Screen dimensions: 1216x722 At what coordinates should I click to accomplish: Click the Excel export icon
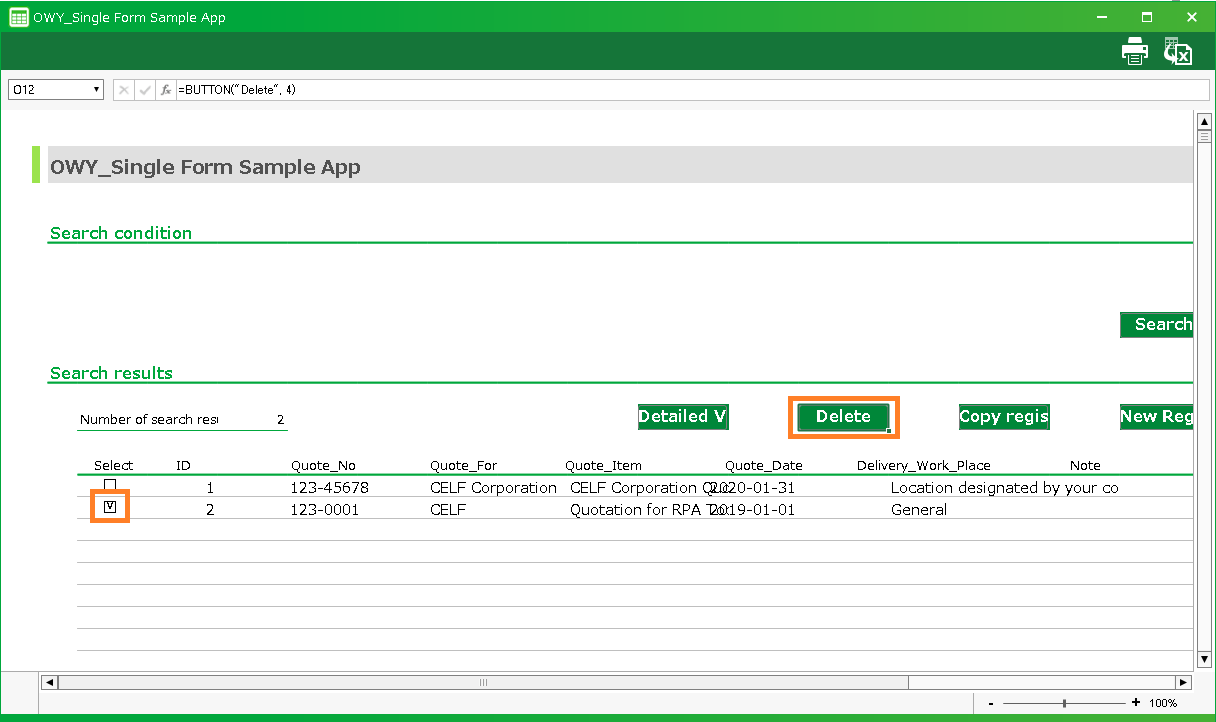click(1177, 51)
